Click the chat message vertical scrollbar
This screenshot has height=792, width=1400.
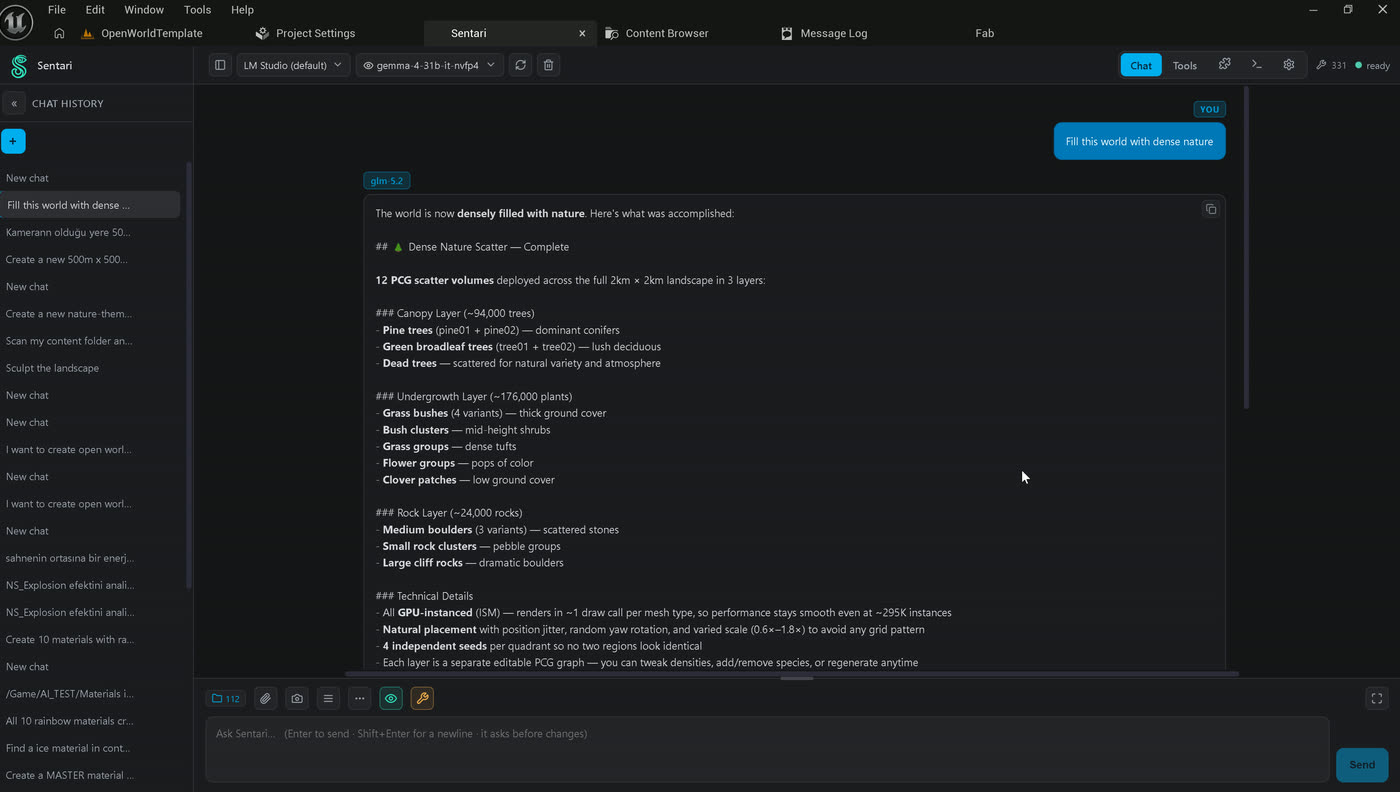[x=1246, y=248]
